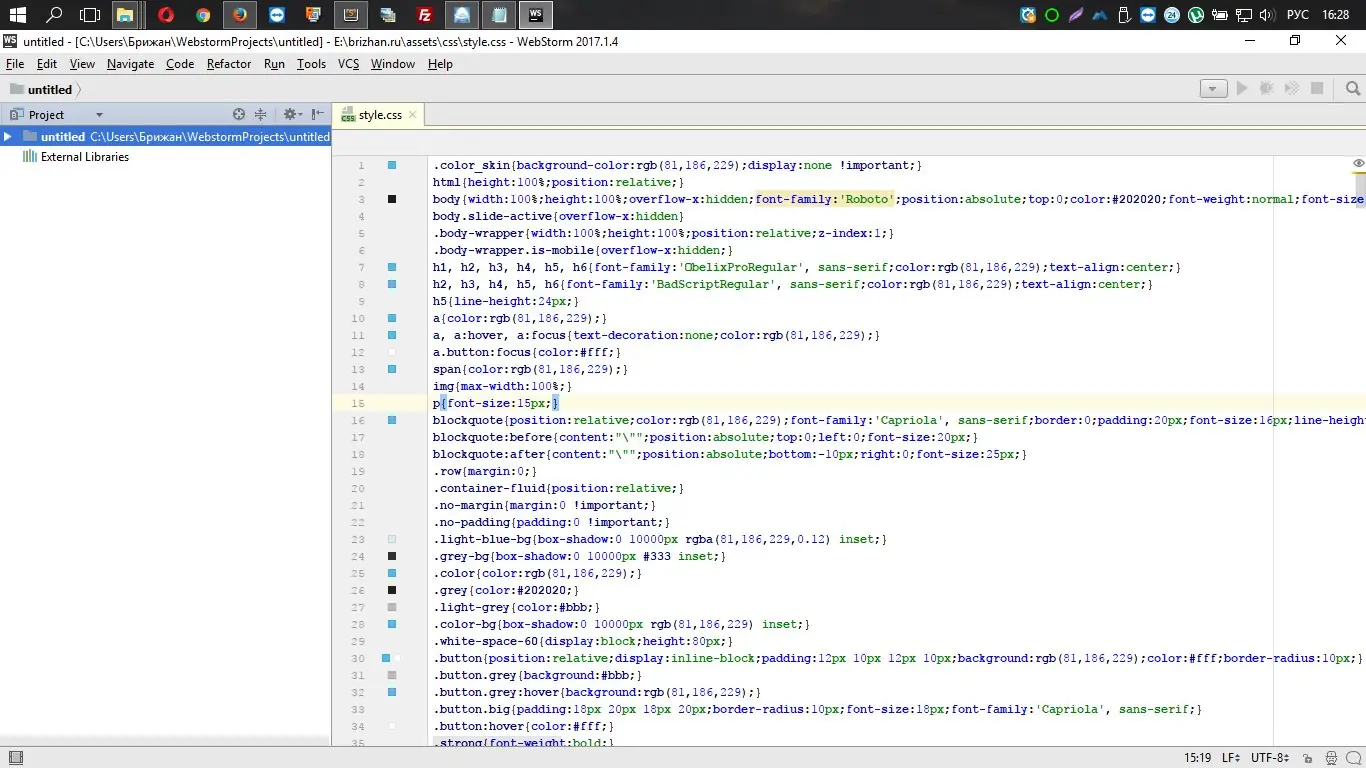Image resolution: width=1366 pixels, height=768 pixels.
Task: Expand the untitled project folder tree node
Action: click(8, 137)
